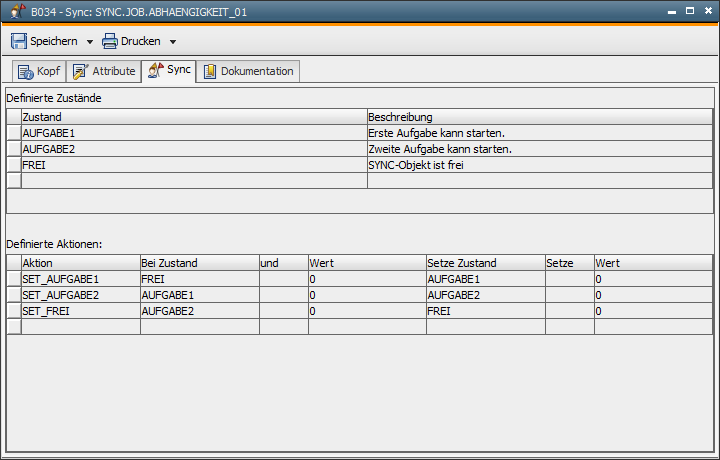Click the und column header
The height and width of the screenshot is (460, 720).
point(284,263)
